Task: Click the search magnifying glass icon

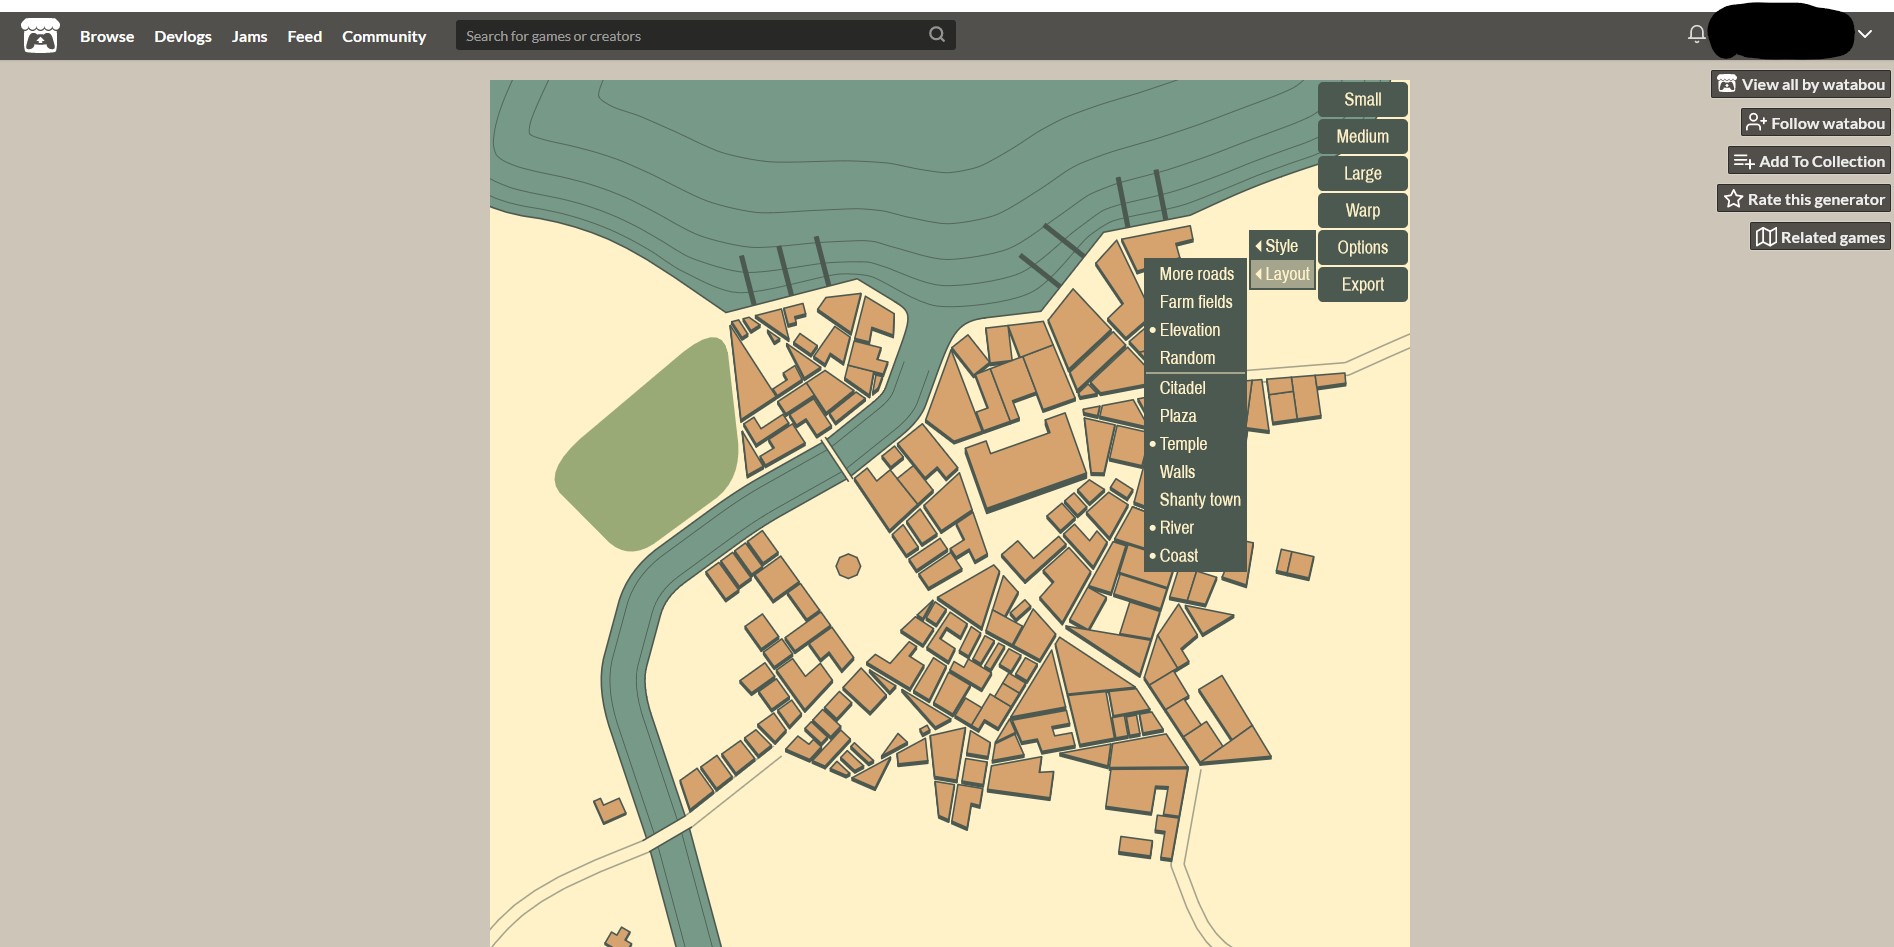Action: (x=936, y=34)
